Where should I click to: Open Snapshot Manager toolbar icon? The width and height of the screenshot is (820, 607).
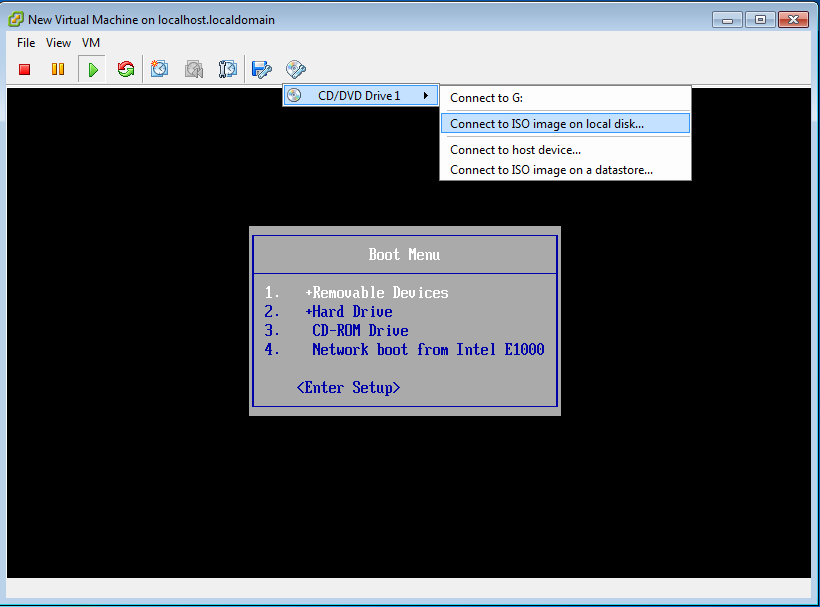227,69
